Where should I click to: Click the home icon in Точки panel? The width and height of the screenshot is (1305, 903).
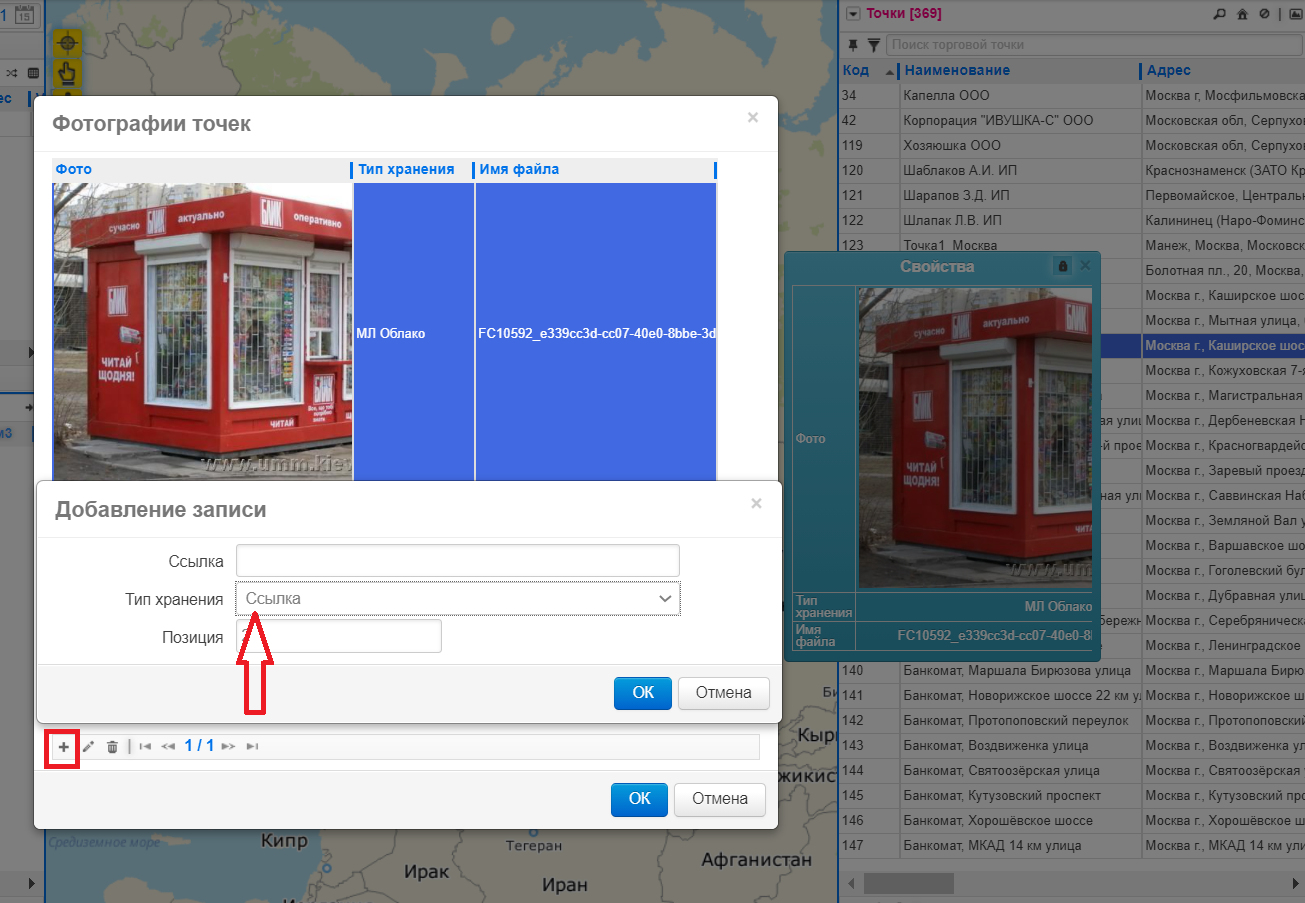pos(1242,14)
